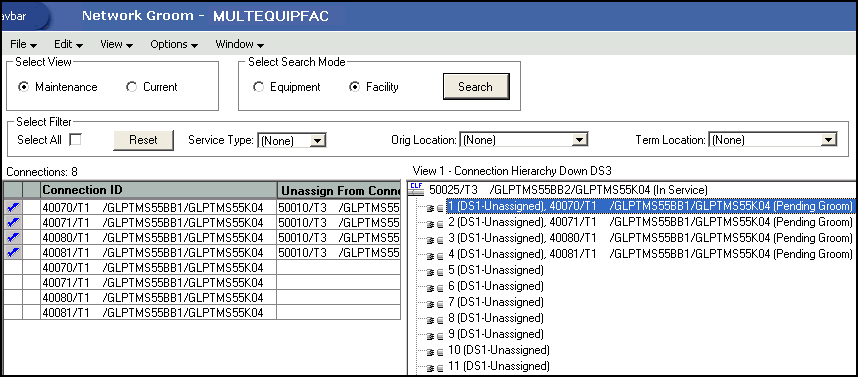Click the port icon for DS1 slot 10
This screenshot has height=377, width=858.
tap(435, 351)
